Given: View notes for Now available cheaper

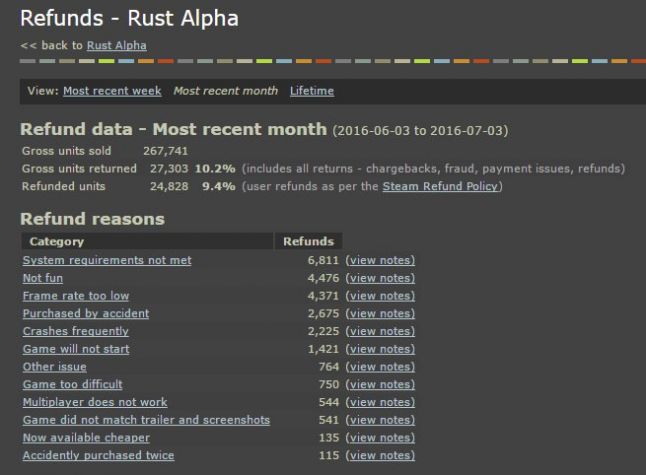Looking at the screenshot, I should (x=379, y=438).
